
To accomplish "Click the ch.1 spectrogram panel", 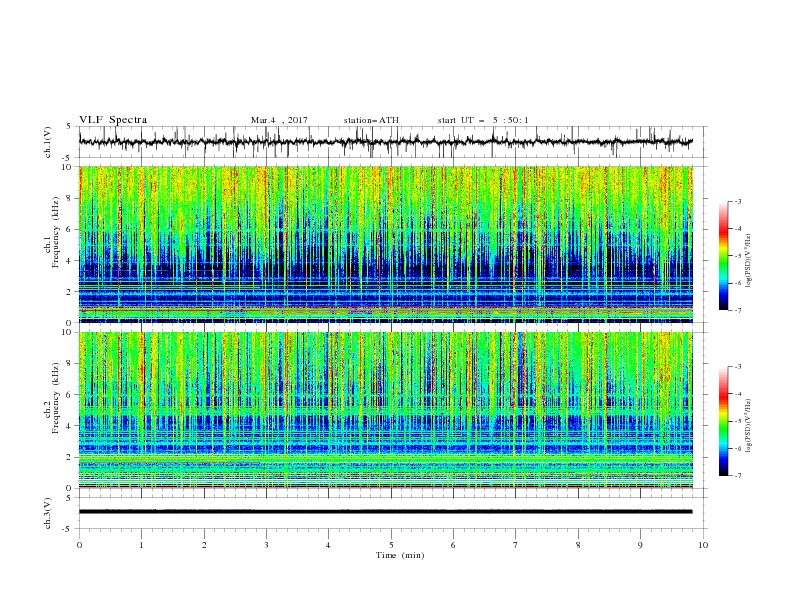I will tap(385, 244).
